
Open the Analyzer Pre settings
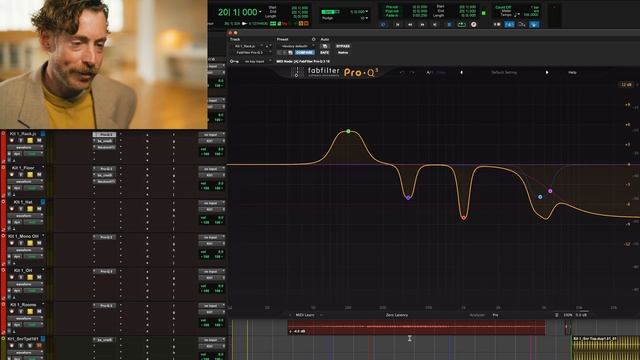click(495, 315)
